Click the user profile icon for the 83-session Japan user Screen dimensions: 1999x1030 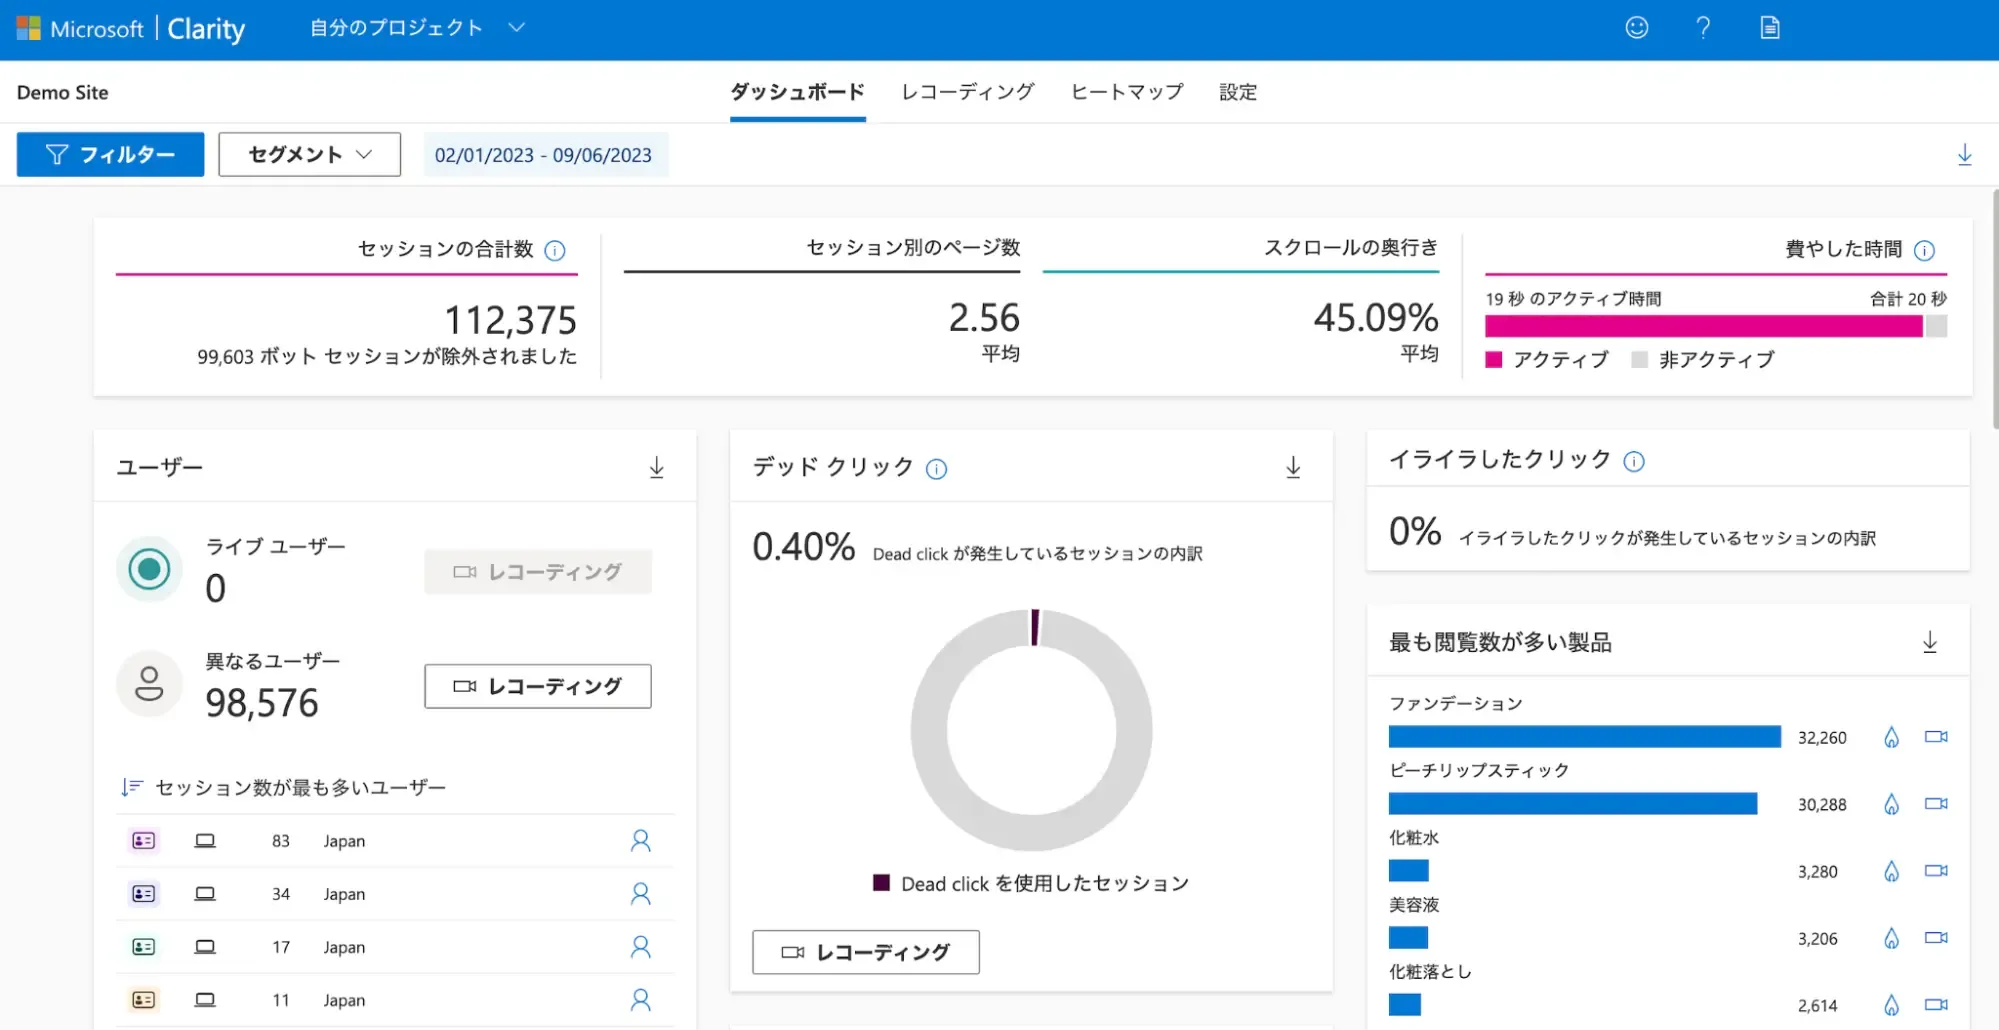pyautogui.click(x=640, y=840)
